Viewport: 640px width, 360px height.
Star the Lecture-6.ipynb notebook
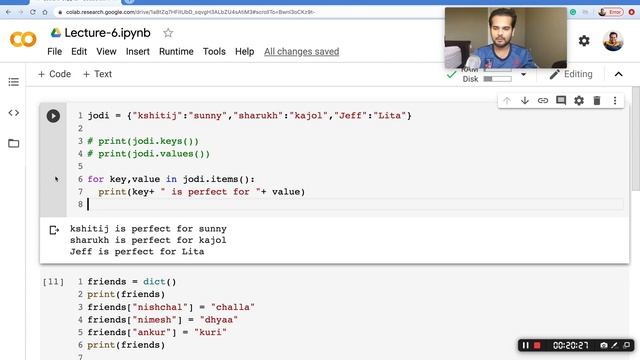(x=168, y=33)
